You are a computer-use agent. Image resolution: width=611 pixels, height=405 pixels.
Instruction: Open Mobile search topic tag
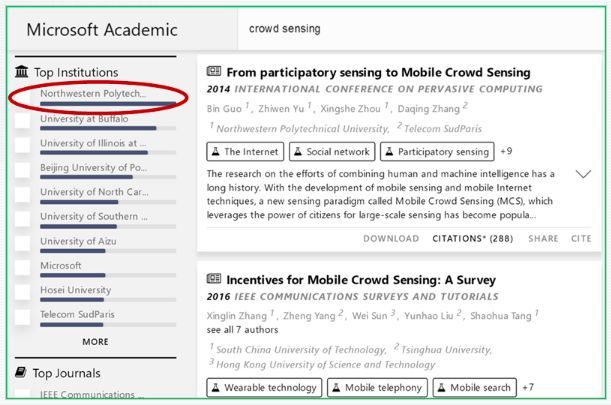[x=475, y=387]
